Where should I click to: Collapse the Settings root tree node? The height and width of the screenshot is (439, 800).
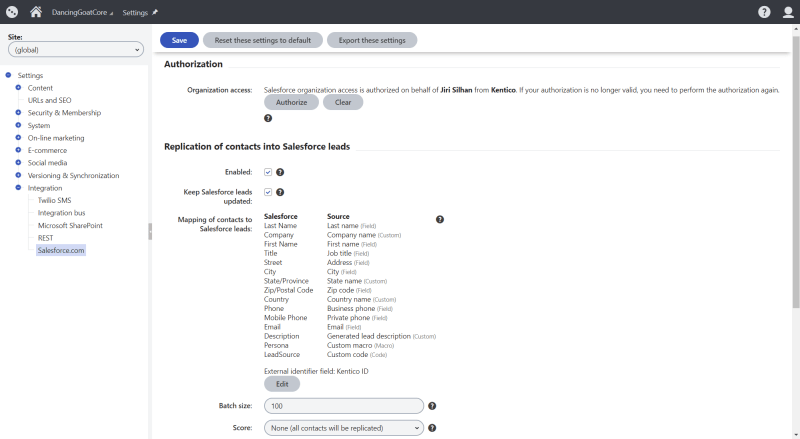[x=8, y=75]
